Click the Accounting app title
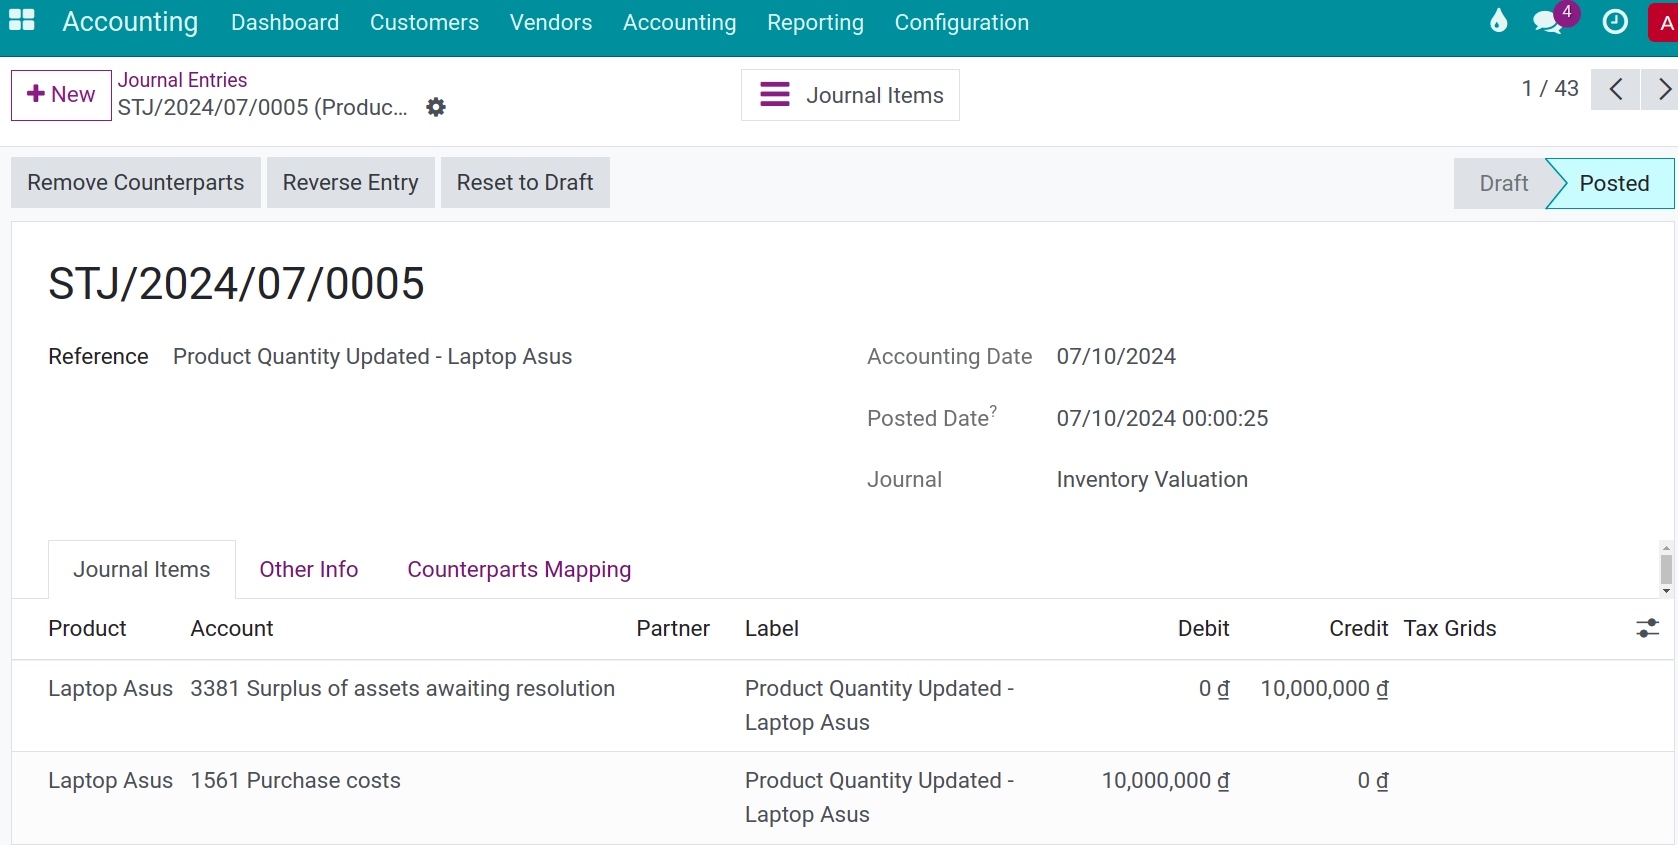 click(130, 22)
